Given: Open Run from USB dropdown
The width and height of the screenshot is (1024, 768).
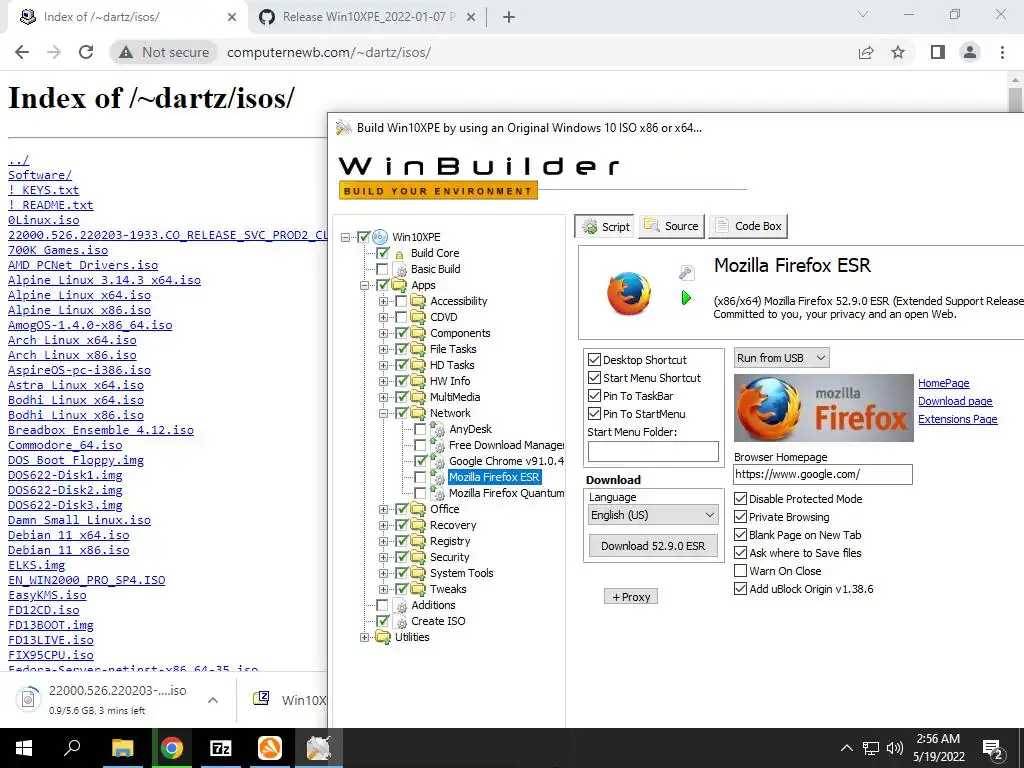Looking at the screenshot, I should [782, 358].
